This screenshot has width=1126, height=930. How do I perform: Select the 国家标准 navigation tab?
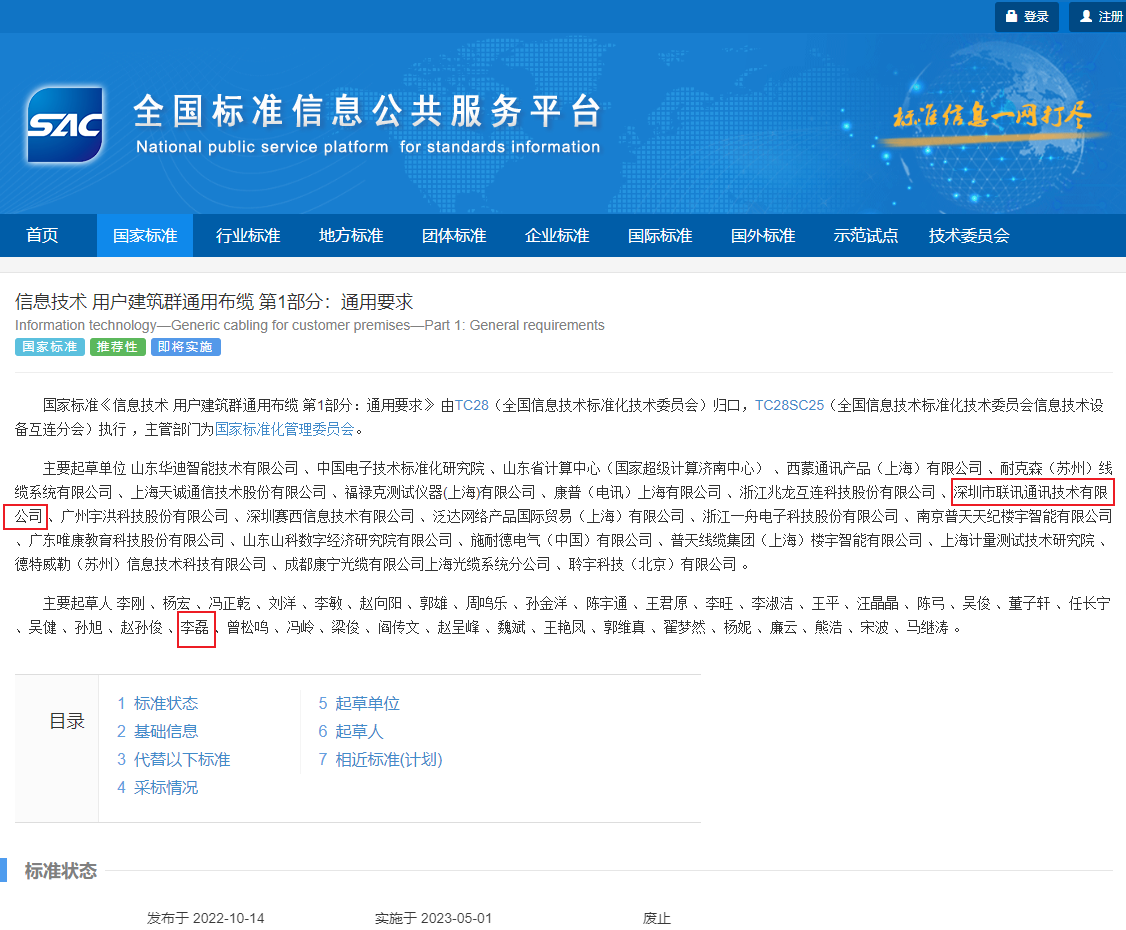[x=145, y=236]
